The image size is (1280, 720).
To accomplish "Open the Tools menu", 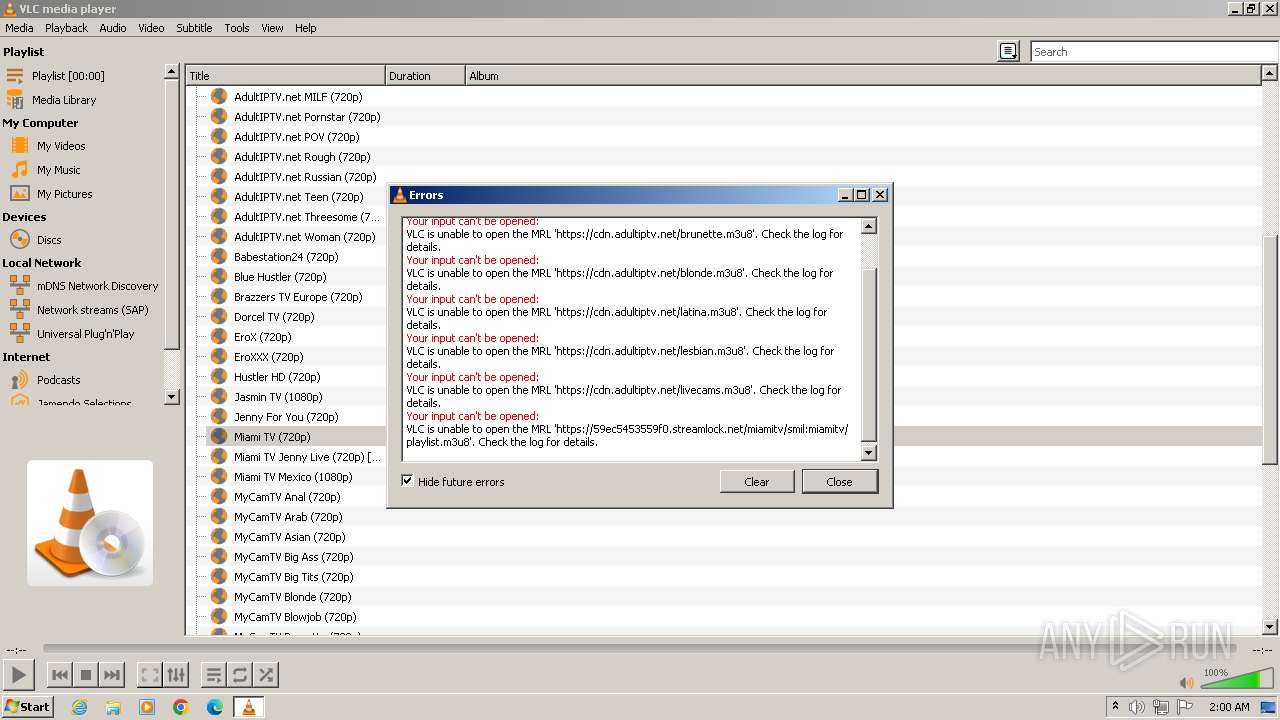I will [x=237, y=28].
